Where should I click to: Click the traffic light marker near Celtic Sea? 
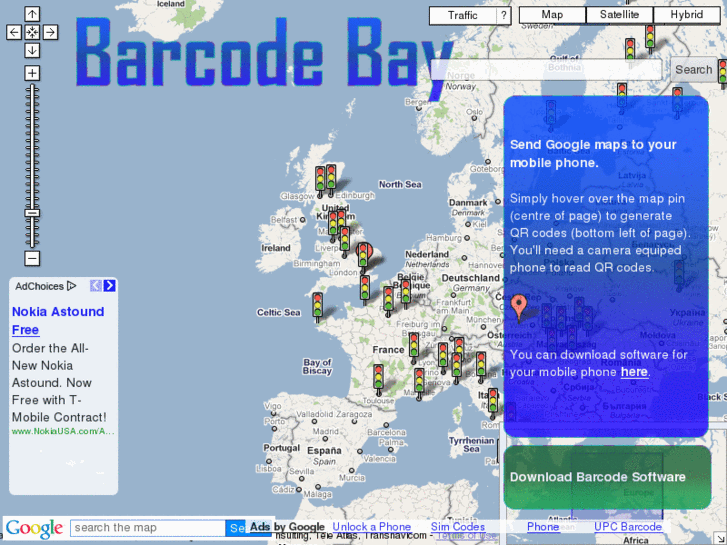point(318,307)
